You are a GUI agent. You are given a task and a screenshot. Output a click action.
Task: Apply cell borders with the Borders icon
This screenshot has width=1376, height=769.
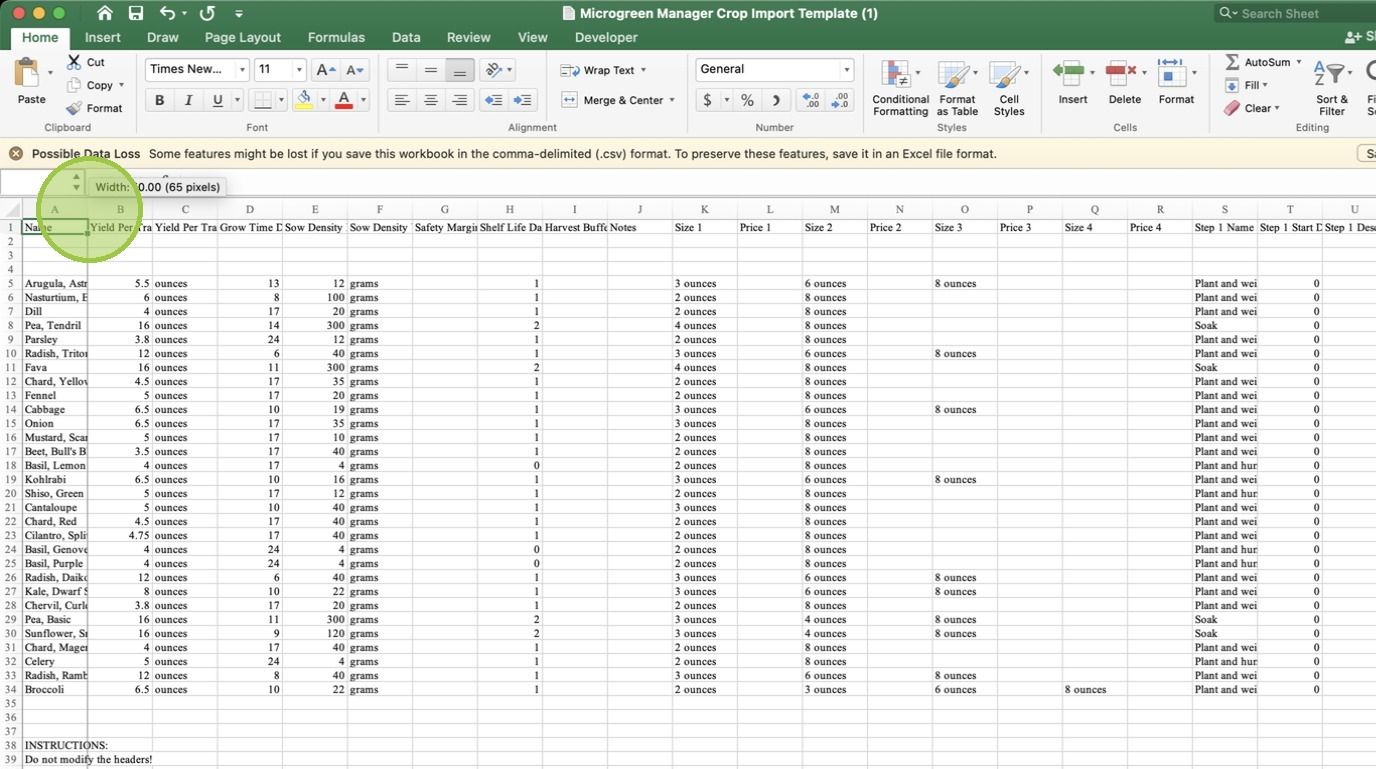[262, 100]
